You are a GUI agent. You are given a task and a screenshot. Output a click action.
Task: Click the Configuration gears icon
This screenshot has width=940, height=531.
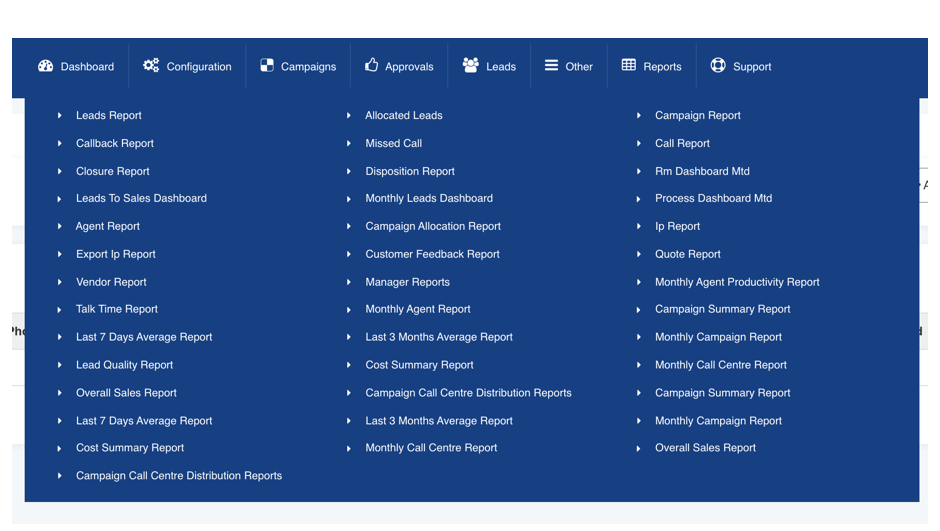pyautogui.click(x=151, y=66)
